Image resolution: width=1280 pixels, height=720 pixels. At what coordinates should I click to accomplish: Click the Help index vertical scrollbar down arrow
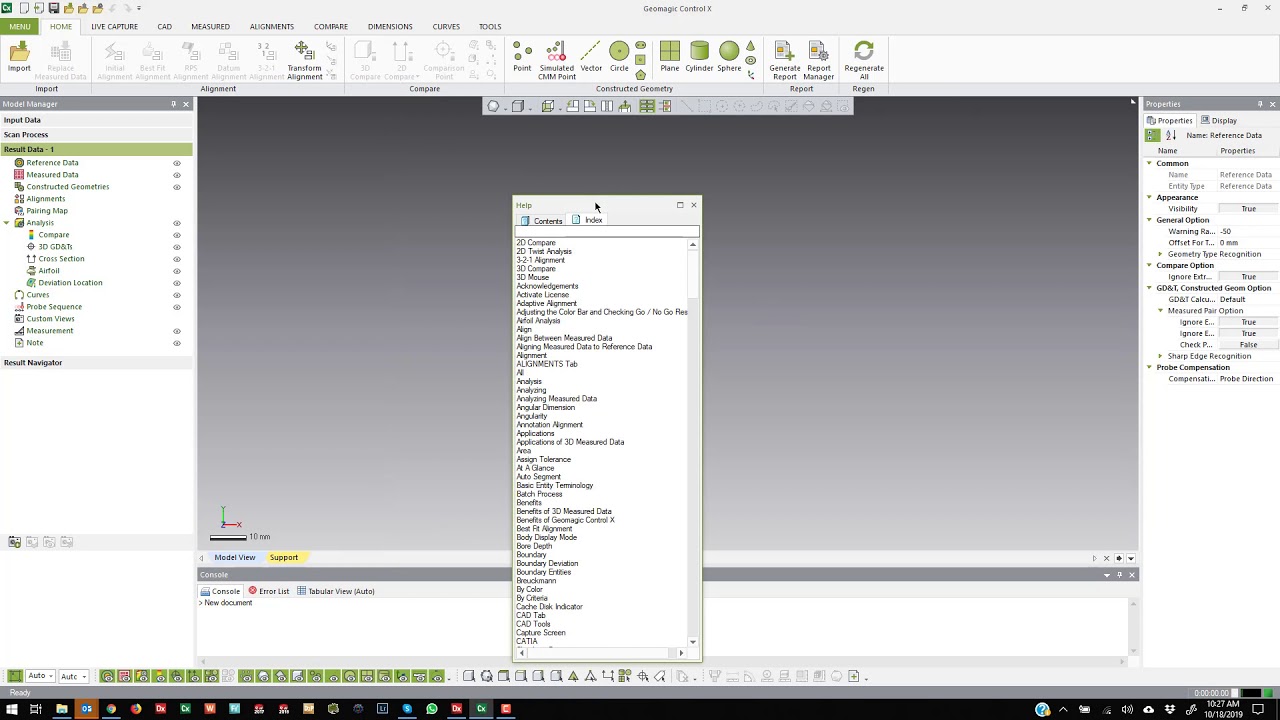click(x=693, y=642)
